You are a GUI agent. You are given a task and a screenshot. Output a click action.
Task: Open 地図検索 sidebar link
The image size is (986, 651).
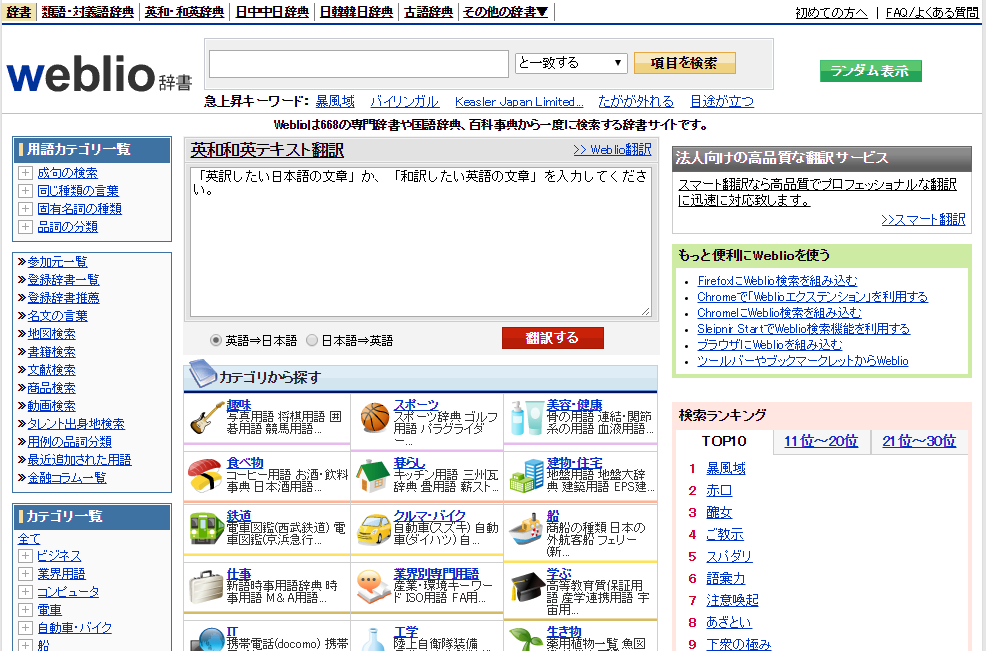click(51, 334)
